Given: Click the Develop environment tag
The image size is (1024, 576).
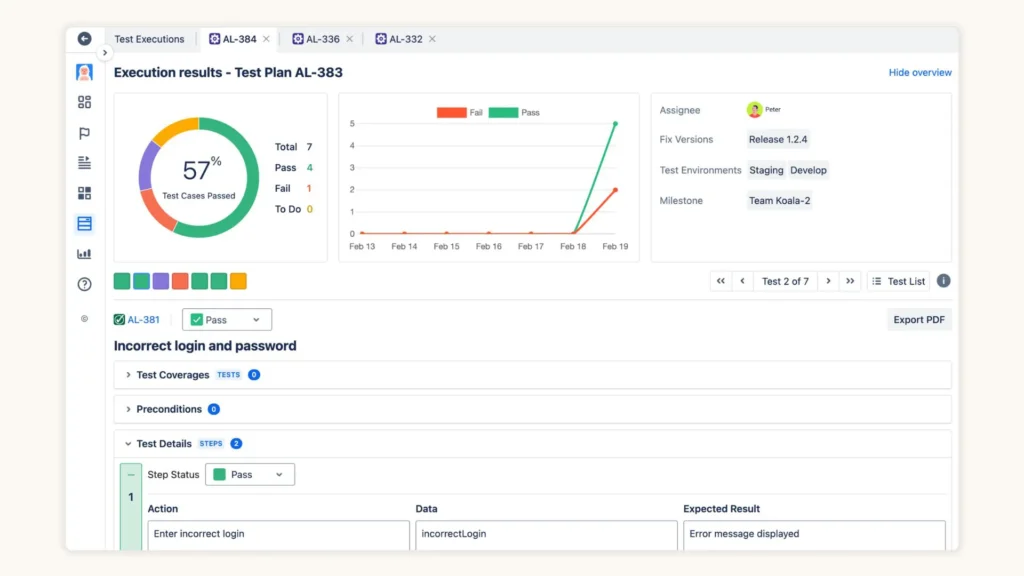Looking at the screenshot, I should (x=808, y=170).
